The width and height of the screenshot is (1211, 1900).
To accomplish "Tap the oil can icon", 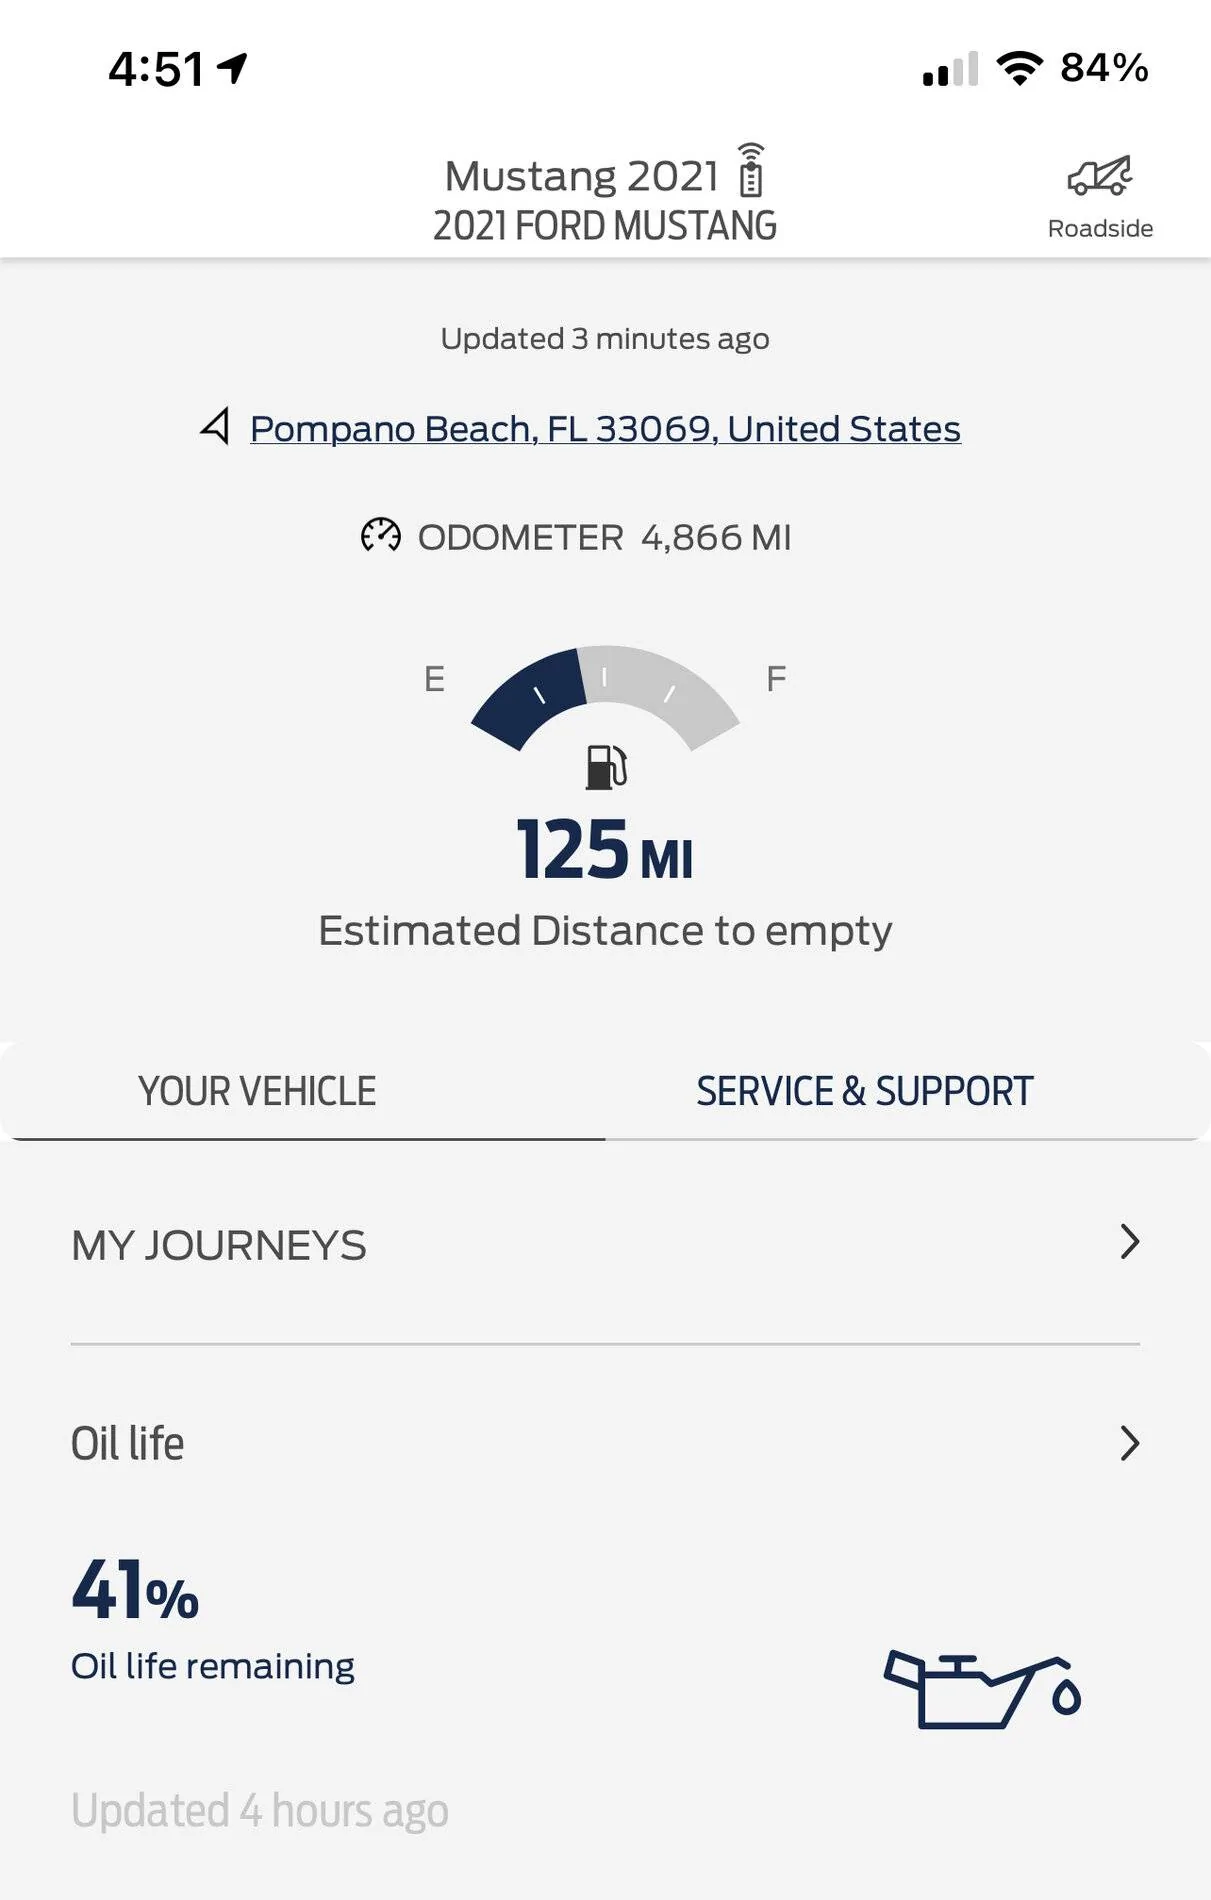I will pos(982,1691).
